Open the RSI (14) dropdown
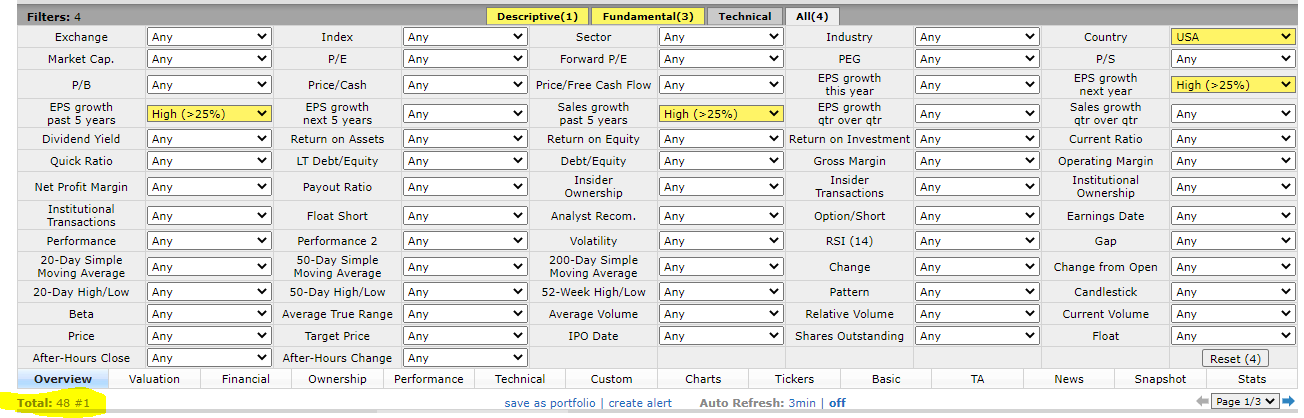This screenshot has width=1304, height=418. coord(977,241)
